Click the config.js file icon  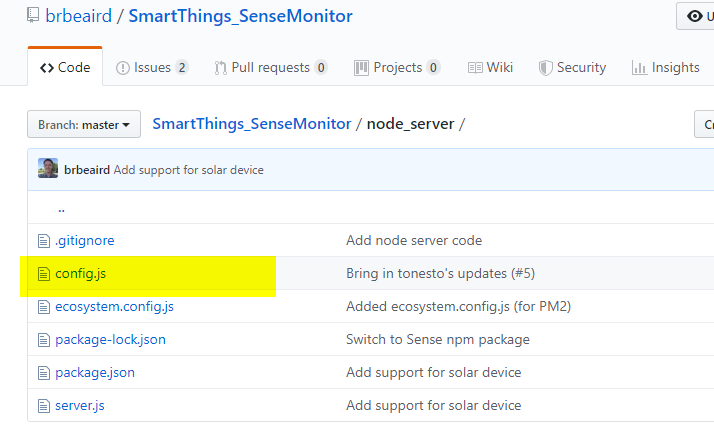tap(43, 273)
